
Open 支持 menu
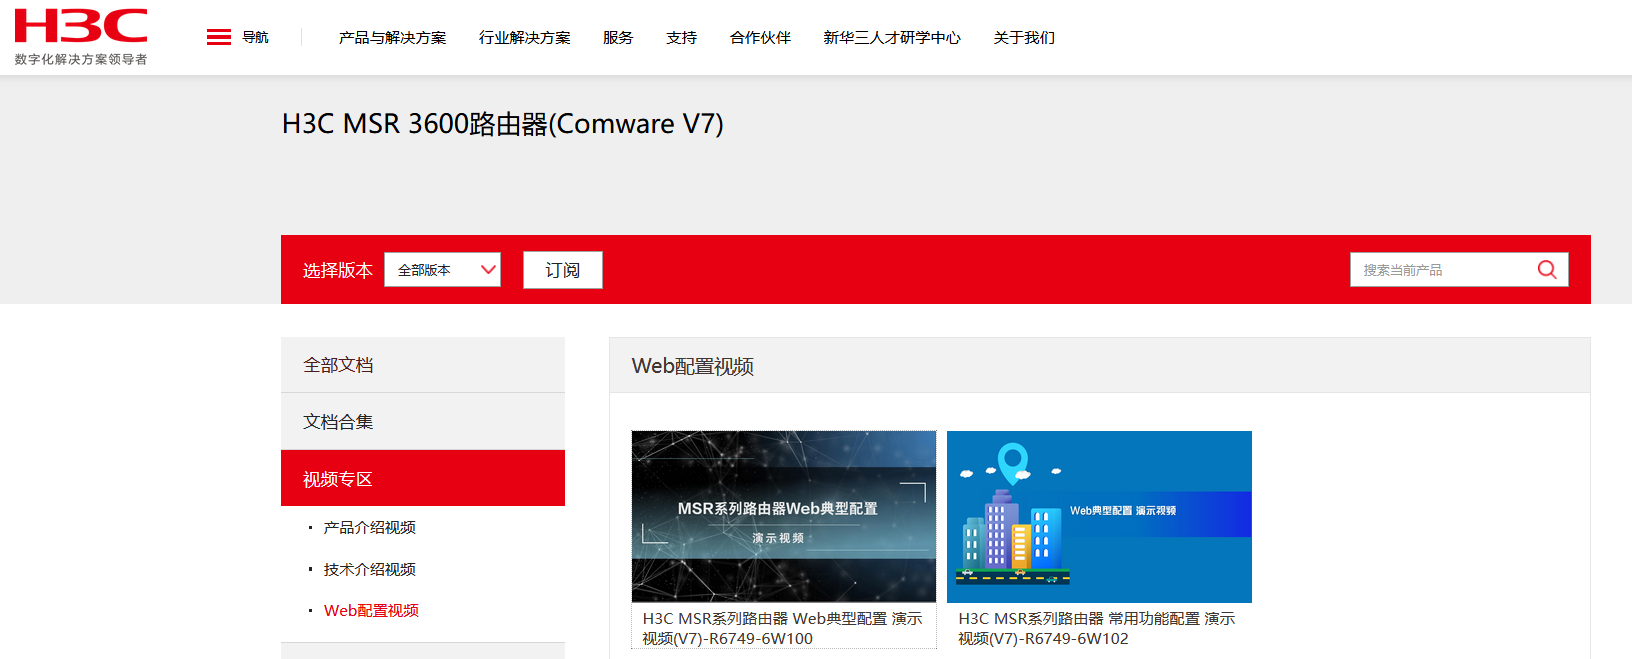pyautogui.click(x=682, y=38)
